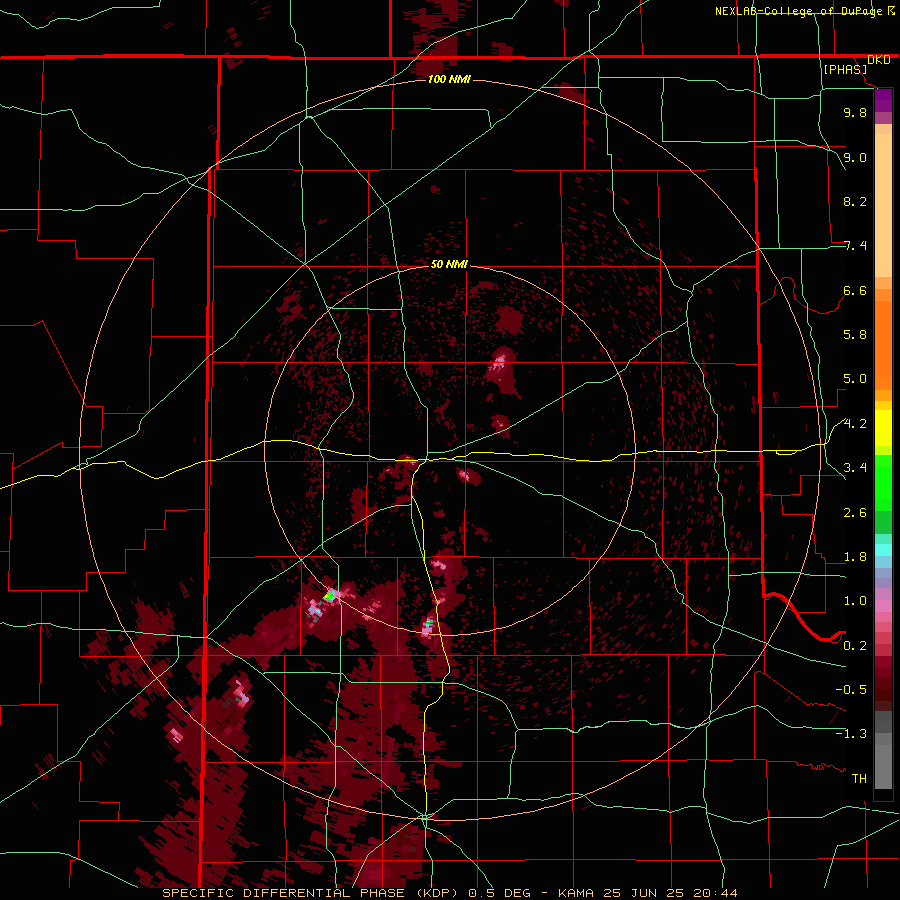Pick the pink segment of the color bar

(883, 606)
